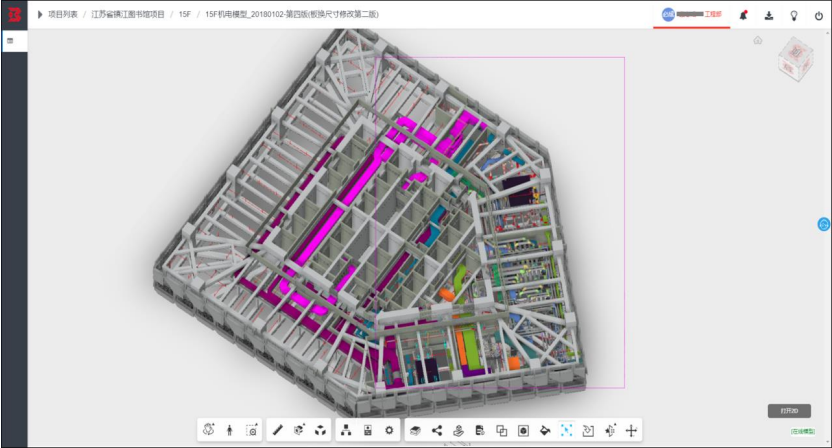Open 江苏省镇江图书馆项目 breadcrumb link

tap(128, 14)
